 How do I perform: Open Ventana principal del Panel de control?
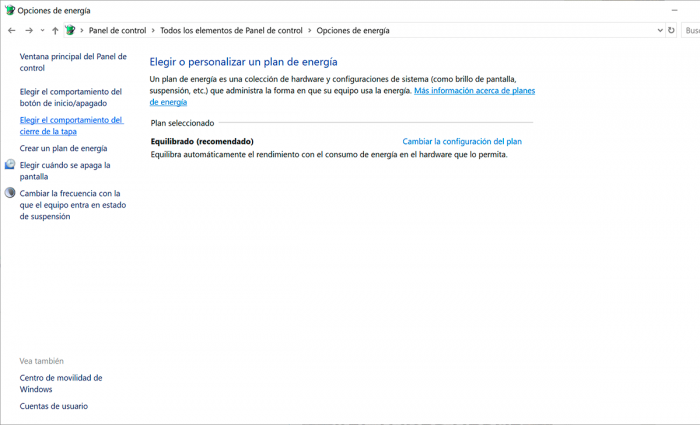(73, 62)
